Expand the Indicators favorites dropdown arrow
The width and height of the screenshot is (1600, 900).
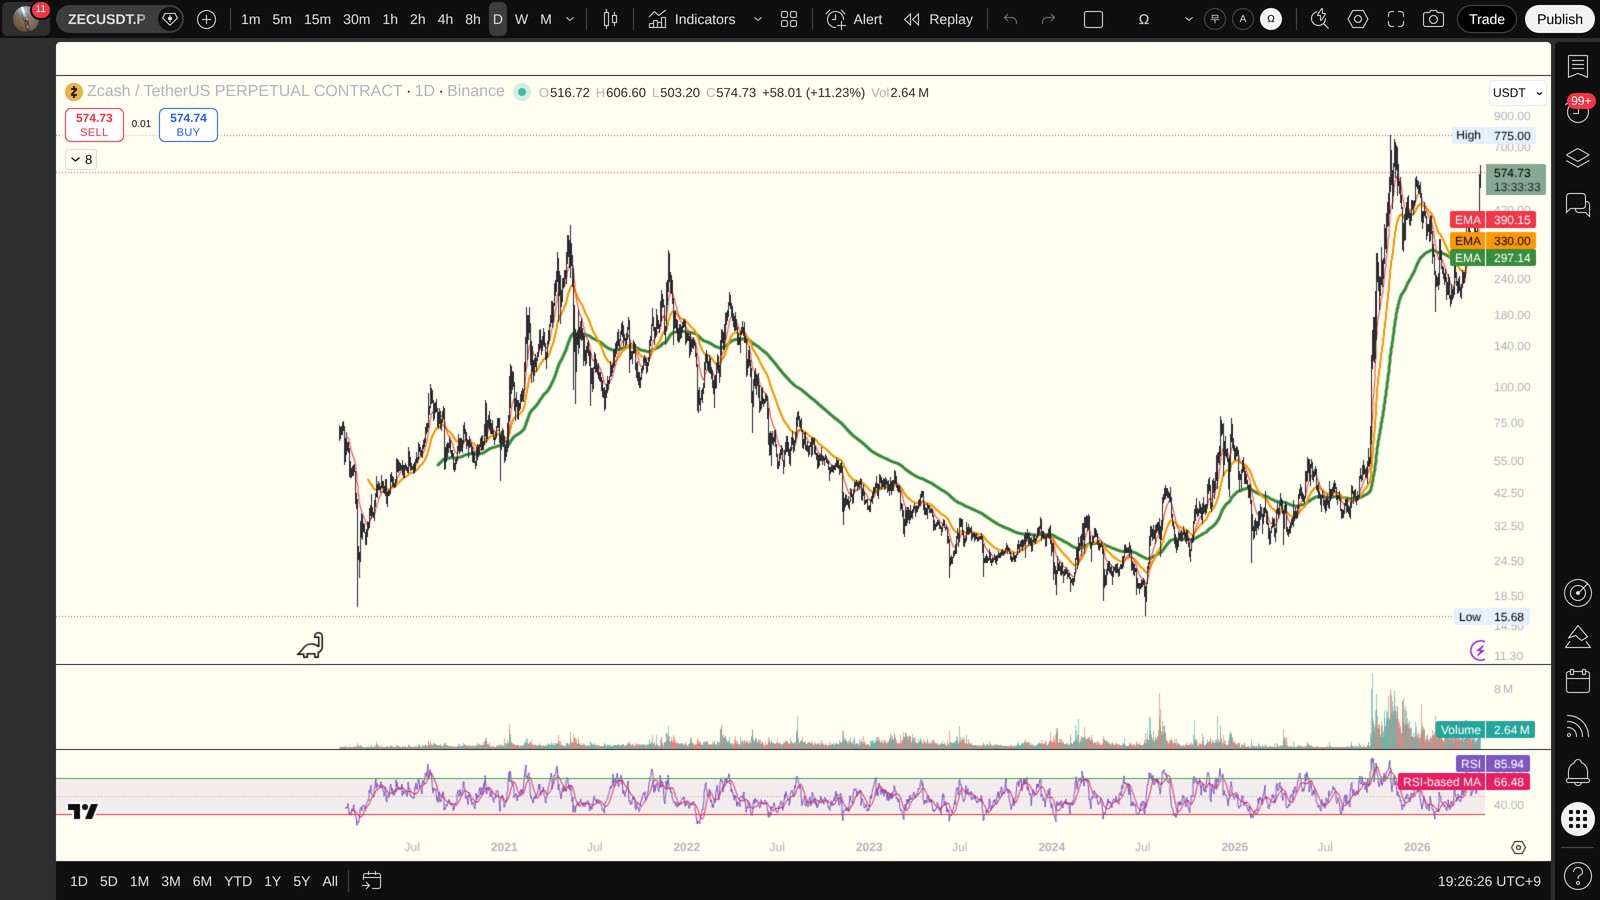(x=757, y=19)
